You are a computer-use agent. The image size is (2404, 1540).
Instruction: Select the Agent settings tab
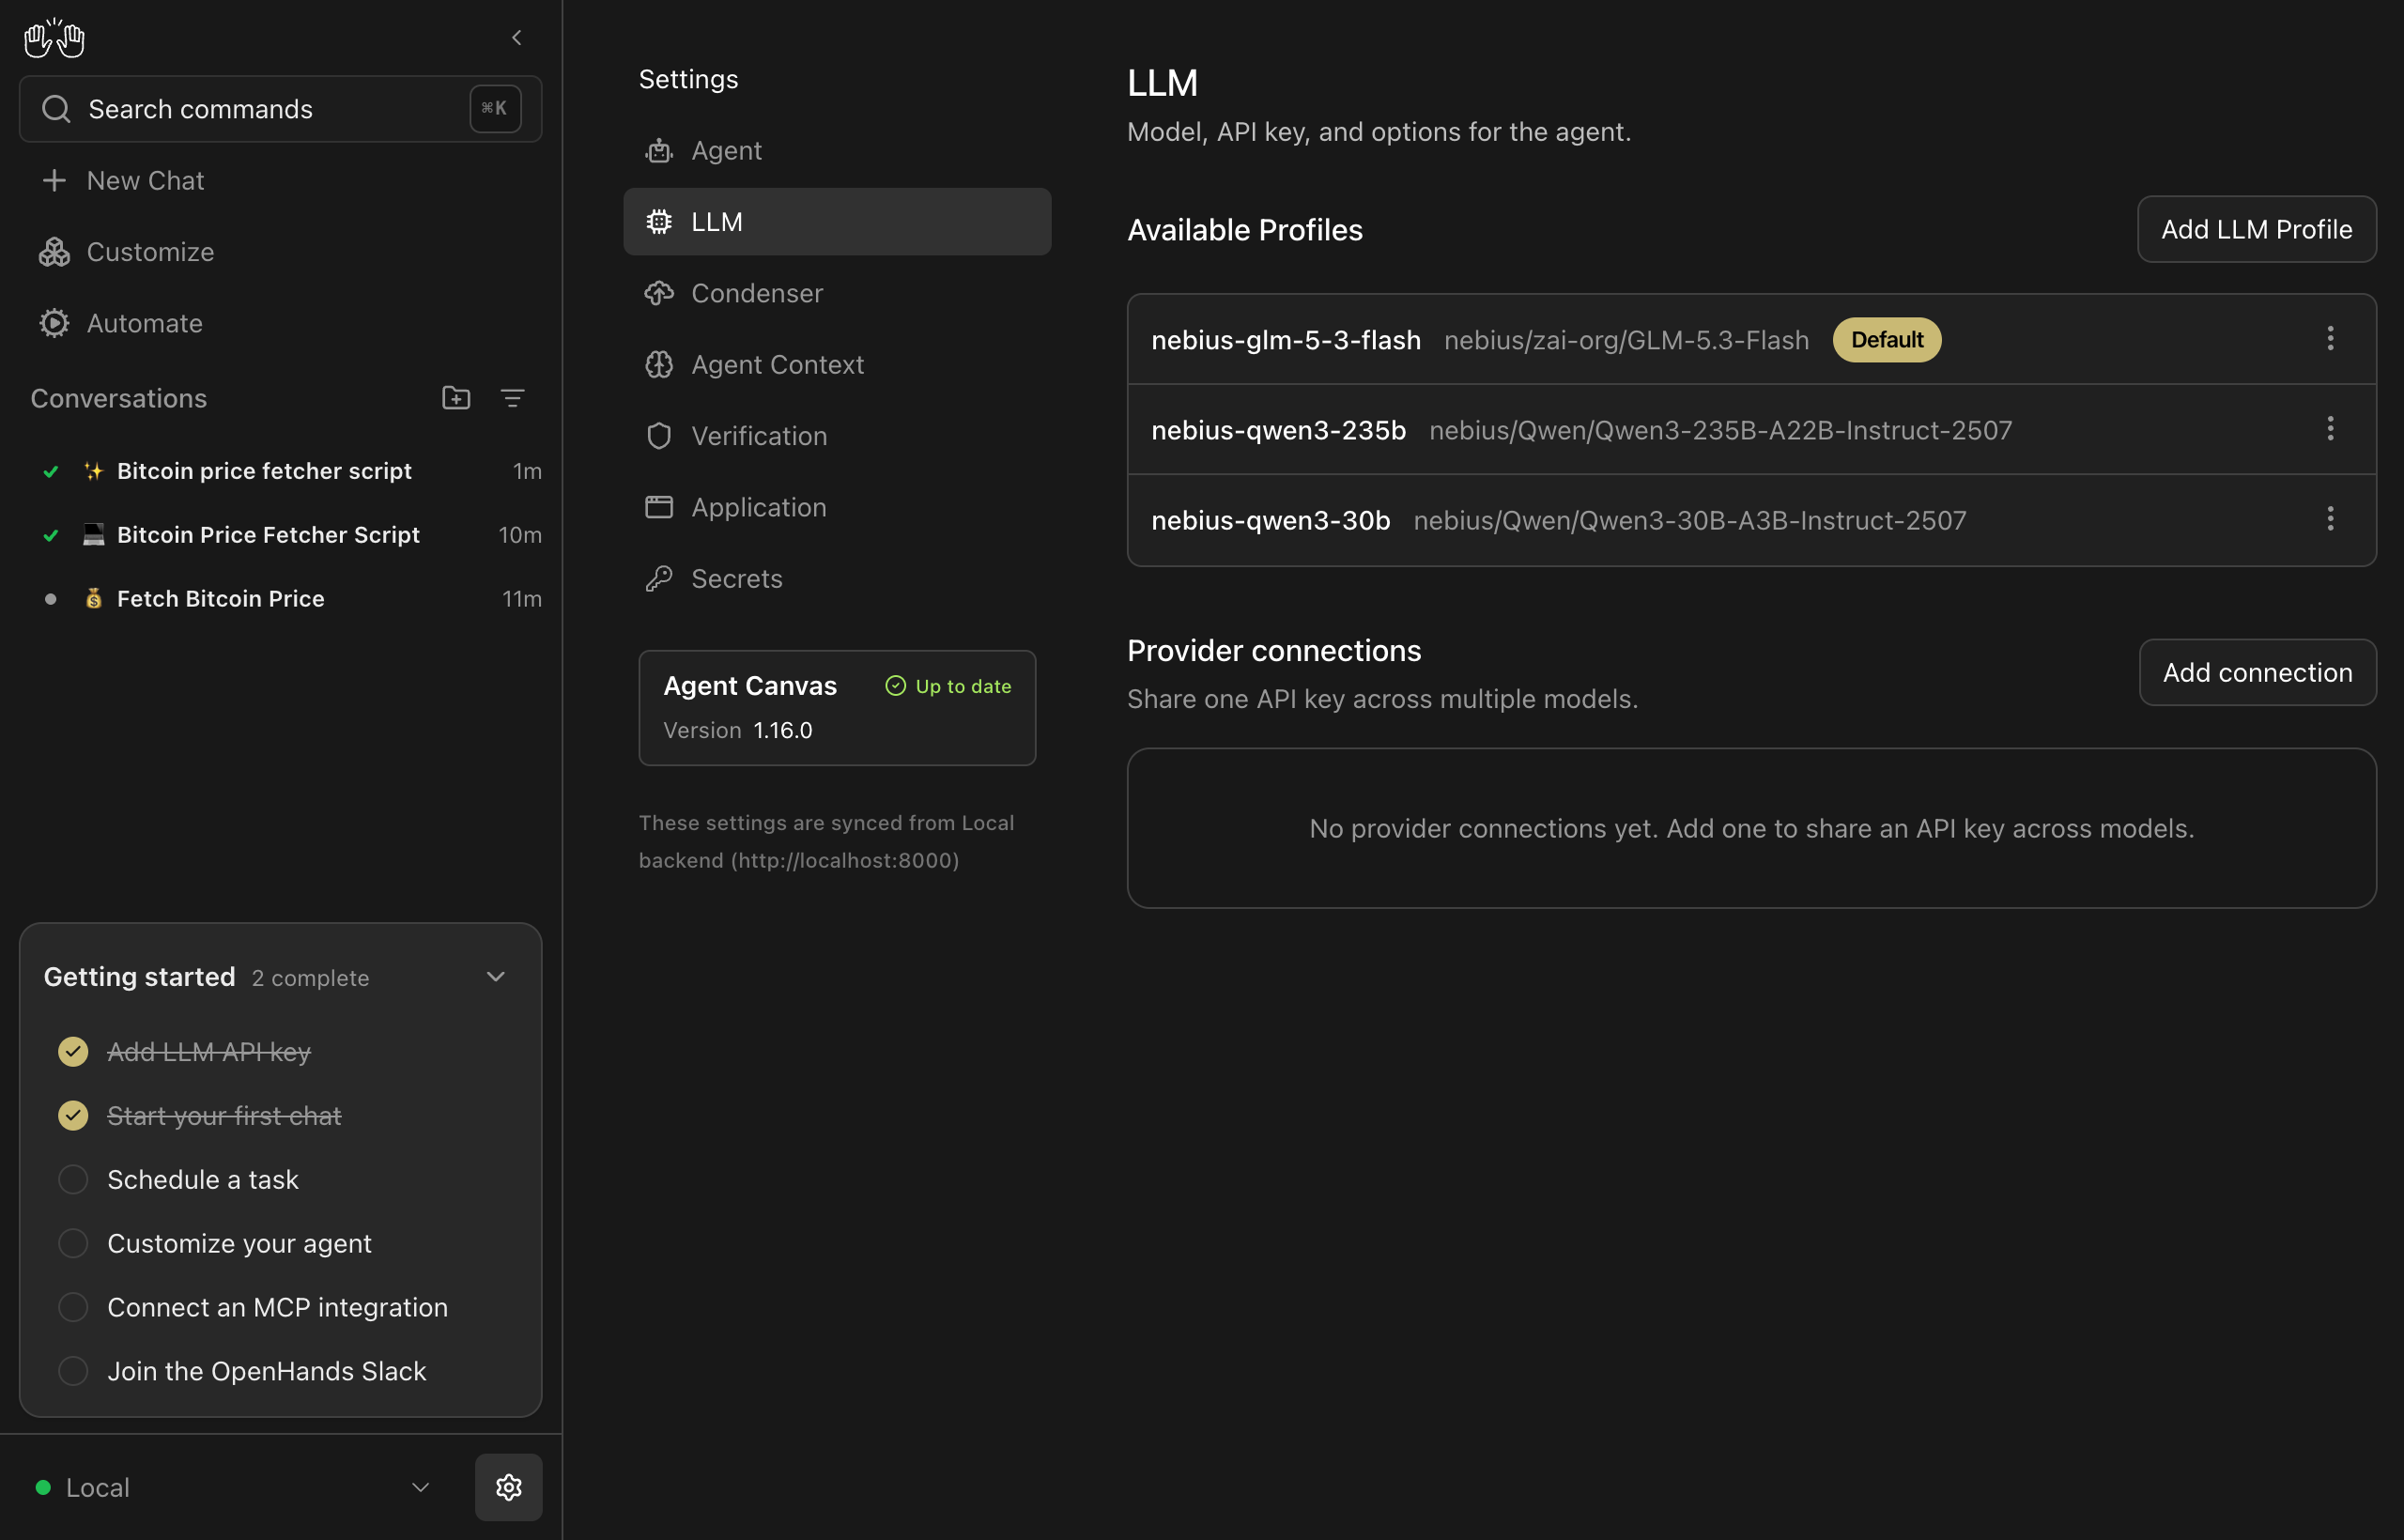coord(837,151)
